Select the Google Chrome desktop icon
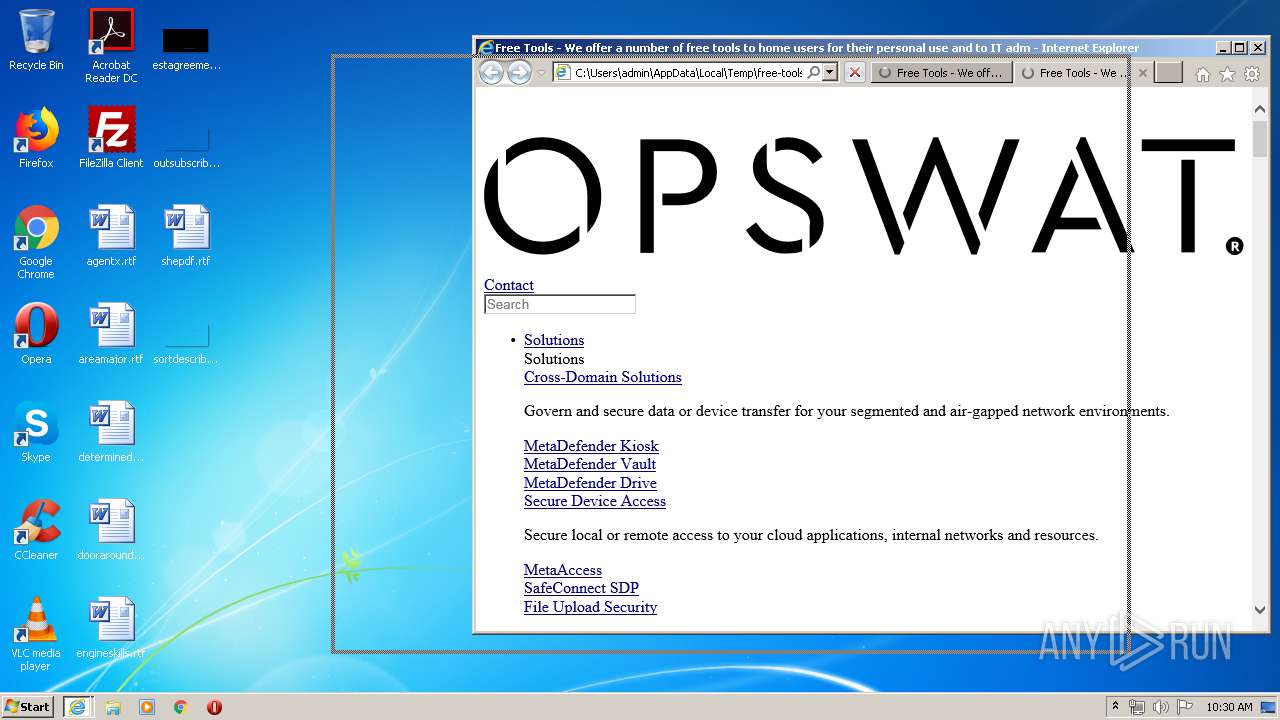The width and height of the screenshot is (1280, 720). click(x=36, y=242)
